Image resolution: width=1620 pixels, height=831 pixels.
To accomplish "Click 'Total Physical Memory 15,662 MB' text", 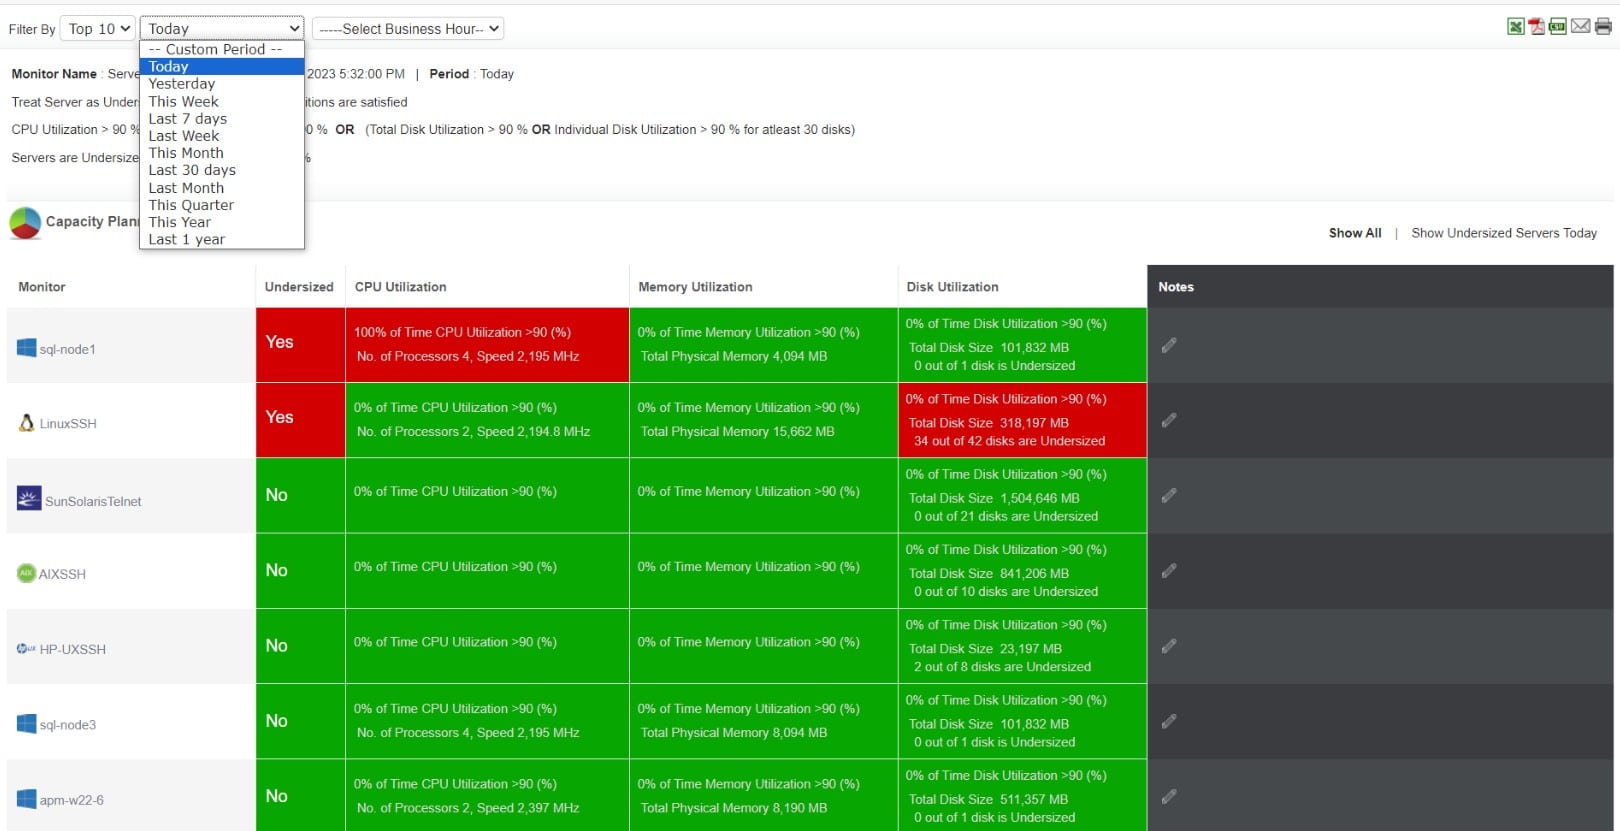I will coord(737,432).
